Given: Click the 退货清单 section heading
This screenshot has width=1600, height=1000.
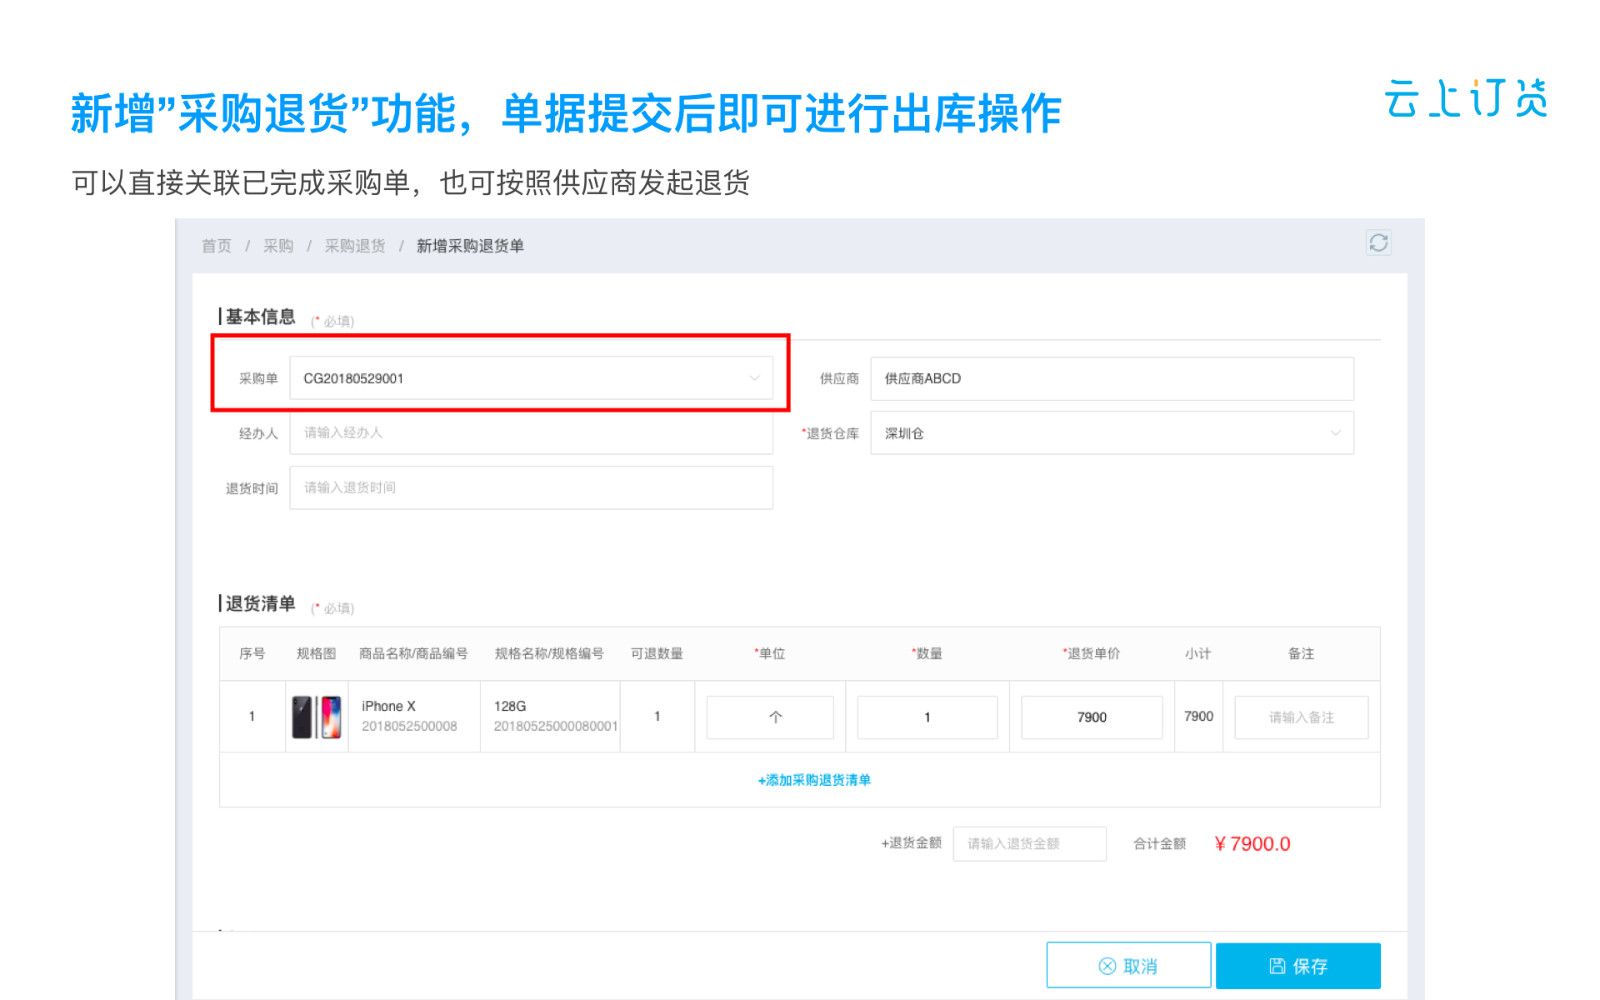Looking at the screenshot, I should coord(260,604).
